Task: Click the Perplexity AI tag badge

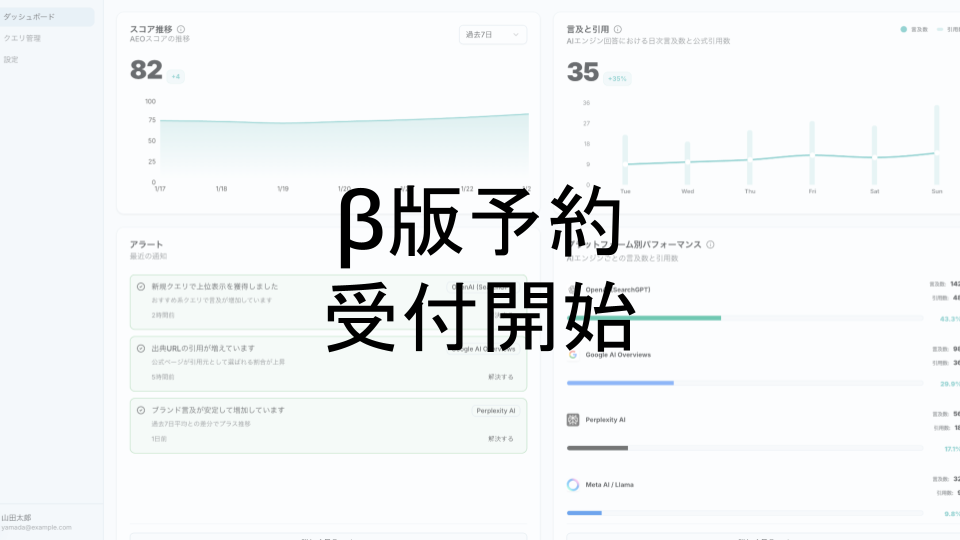Action: (x=496, y=411)
